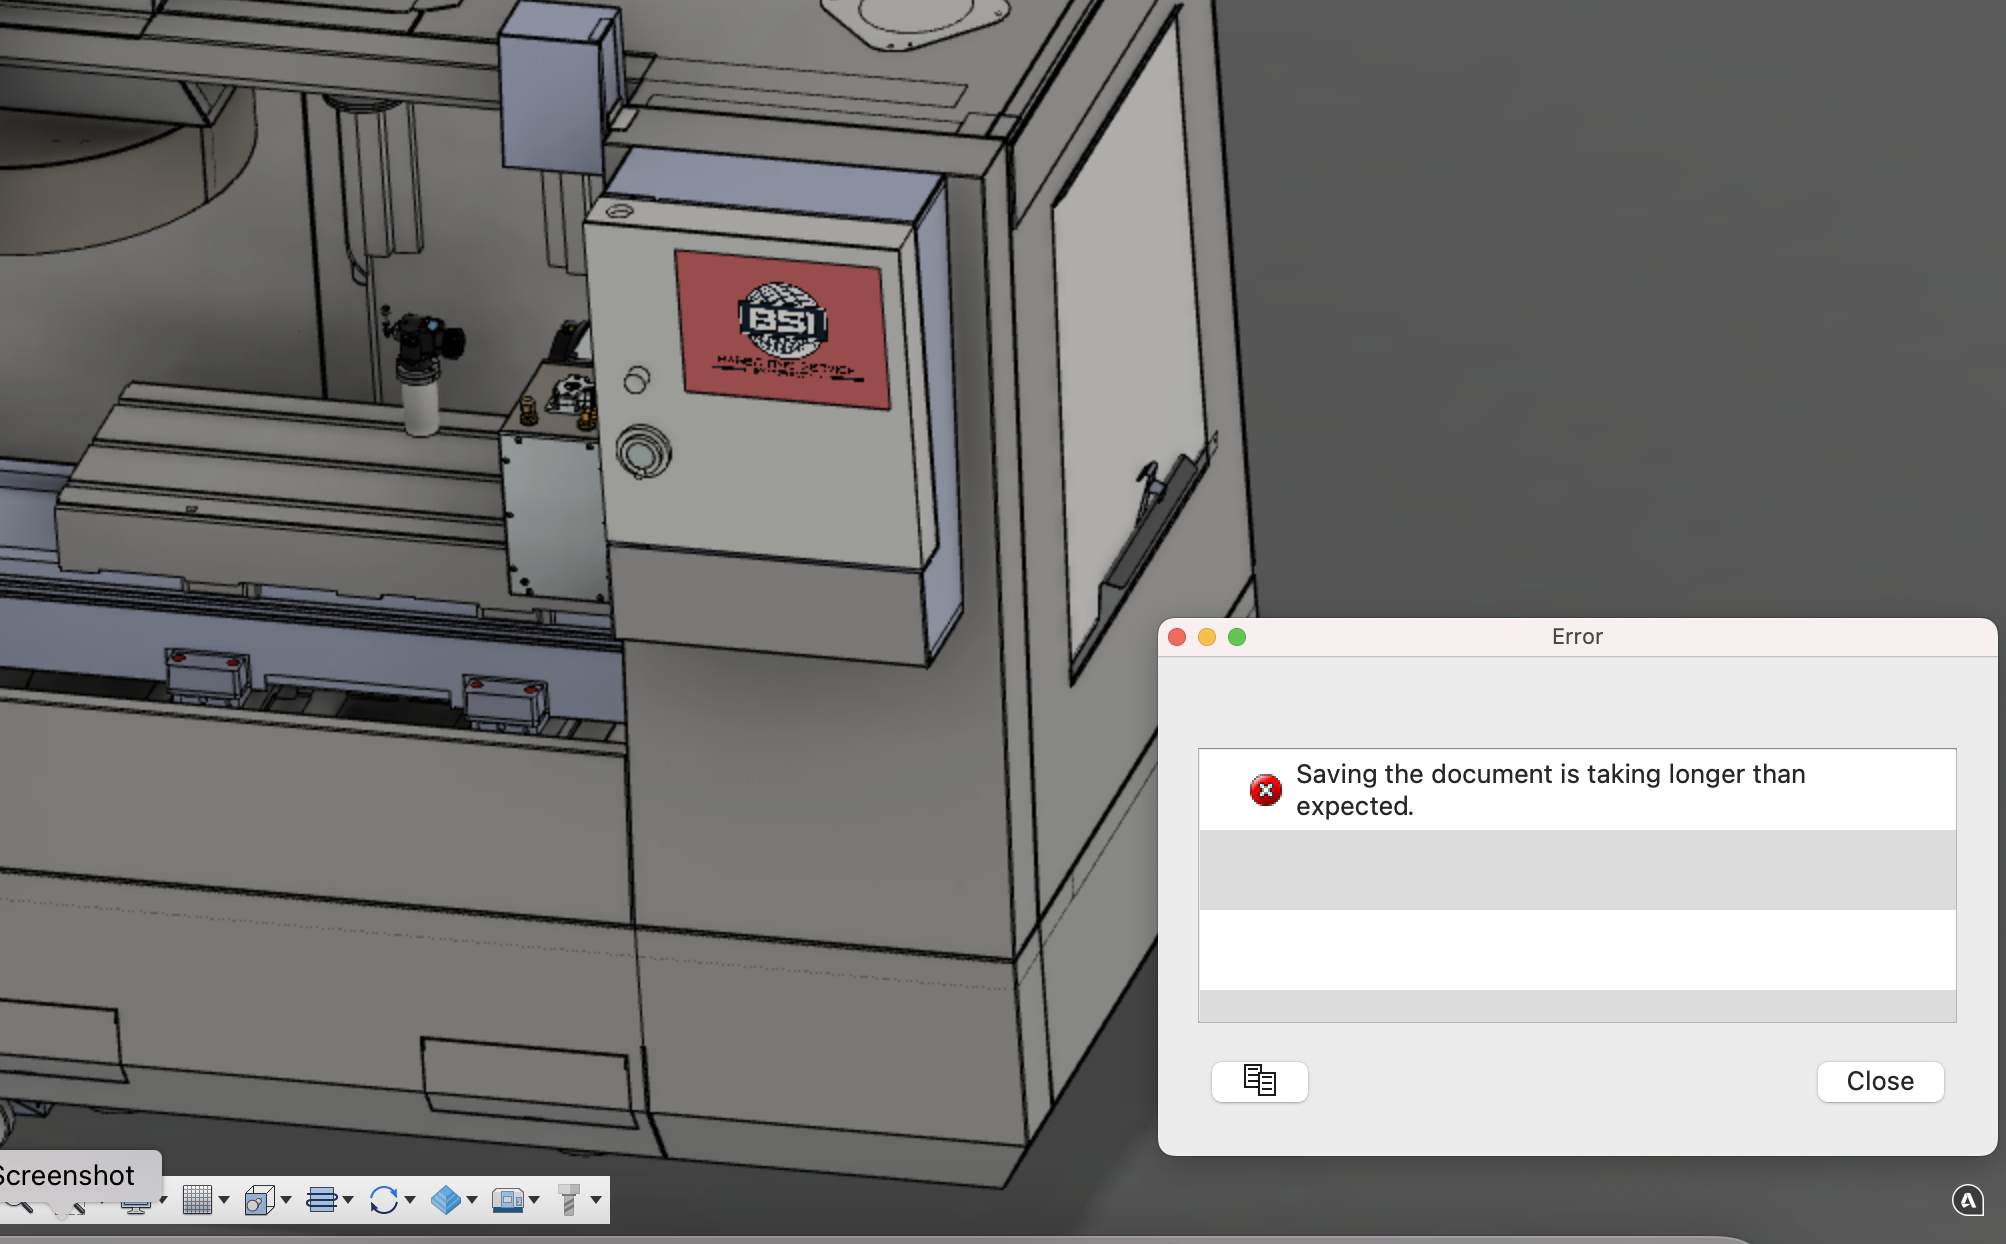The image size is (2006, 1244).
Task: Copy error details with the copy button
Action: pyautogui.click(x=1259, y=1081)
